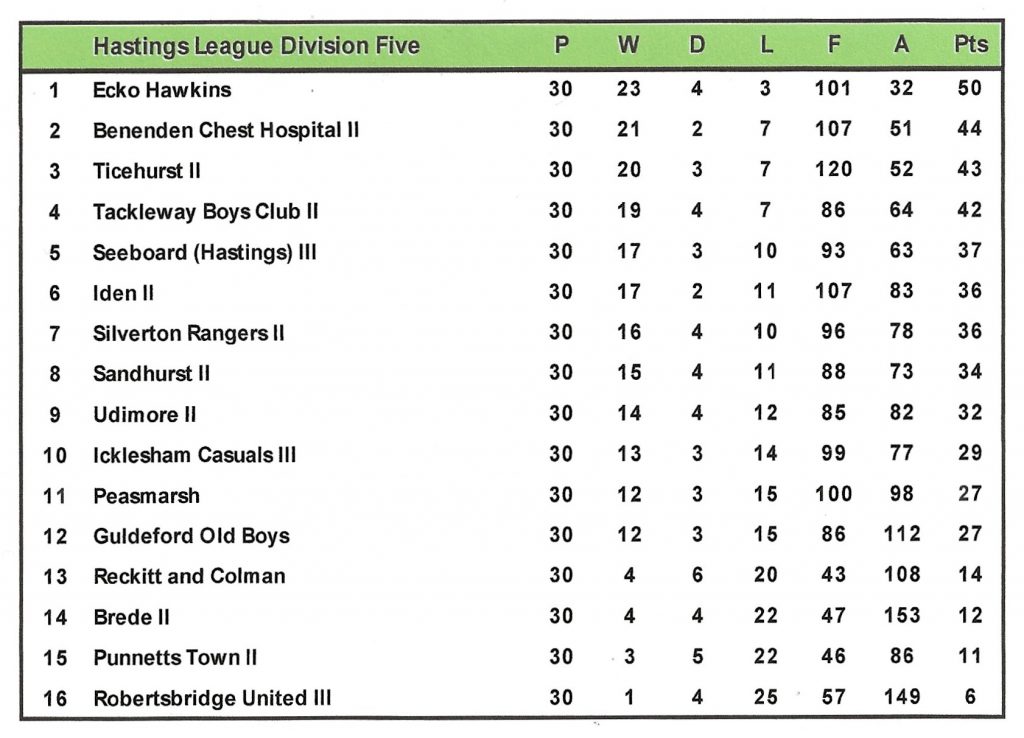
Task: Click the F column header
Action: coord(833,45)
